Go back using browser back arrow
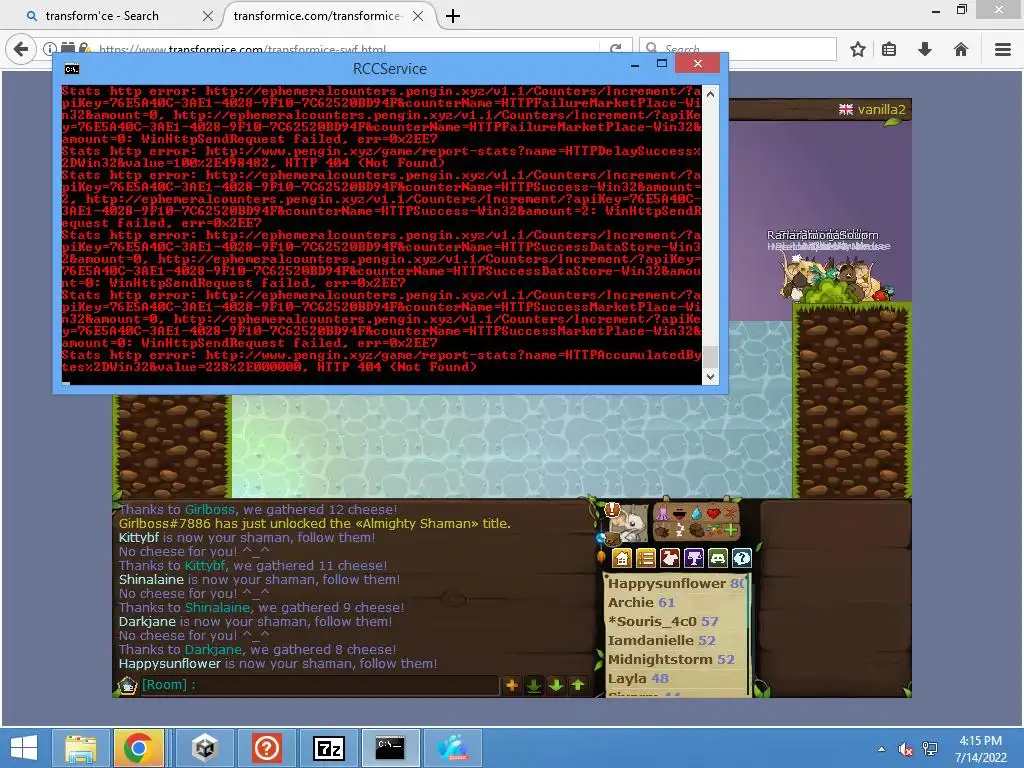The width and height of the screenshot is (1024, 768). pos(21,49)
